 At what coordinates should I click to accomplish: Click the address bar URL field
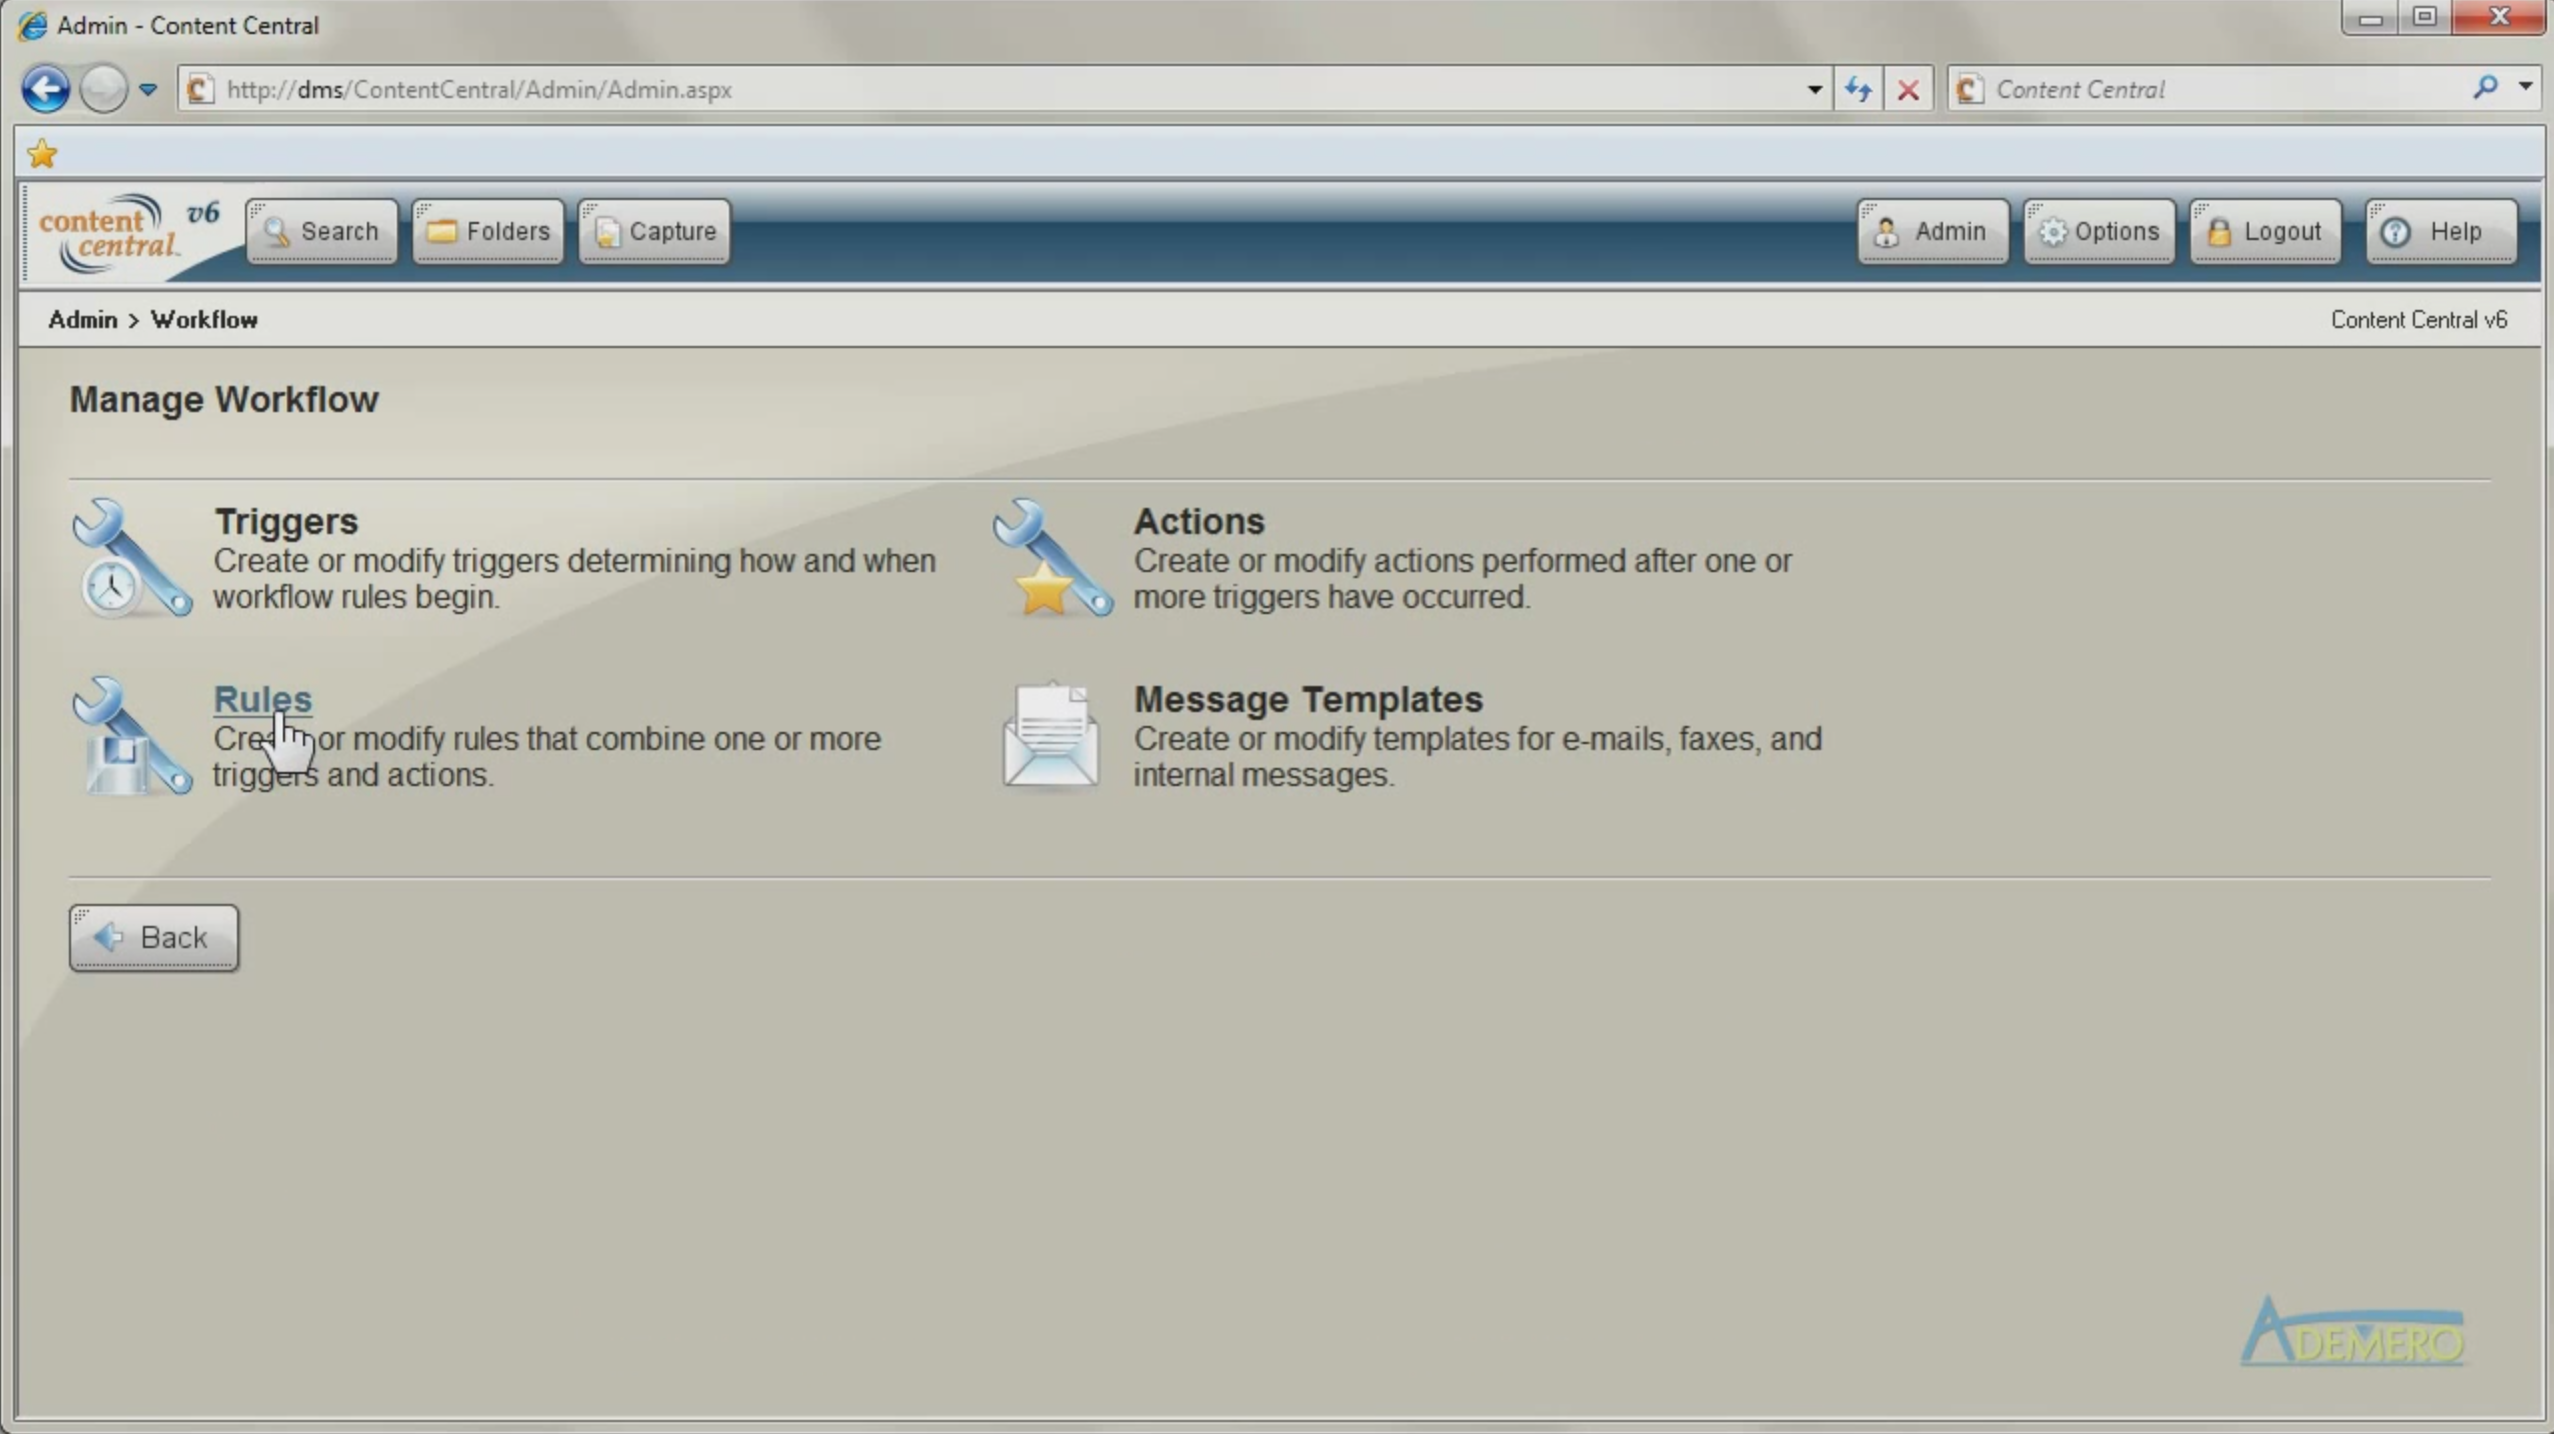pyautogui.click(x=1005, y=90)
